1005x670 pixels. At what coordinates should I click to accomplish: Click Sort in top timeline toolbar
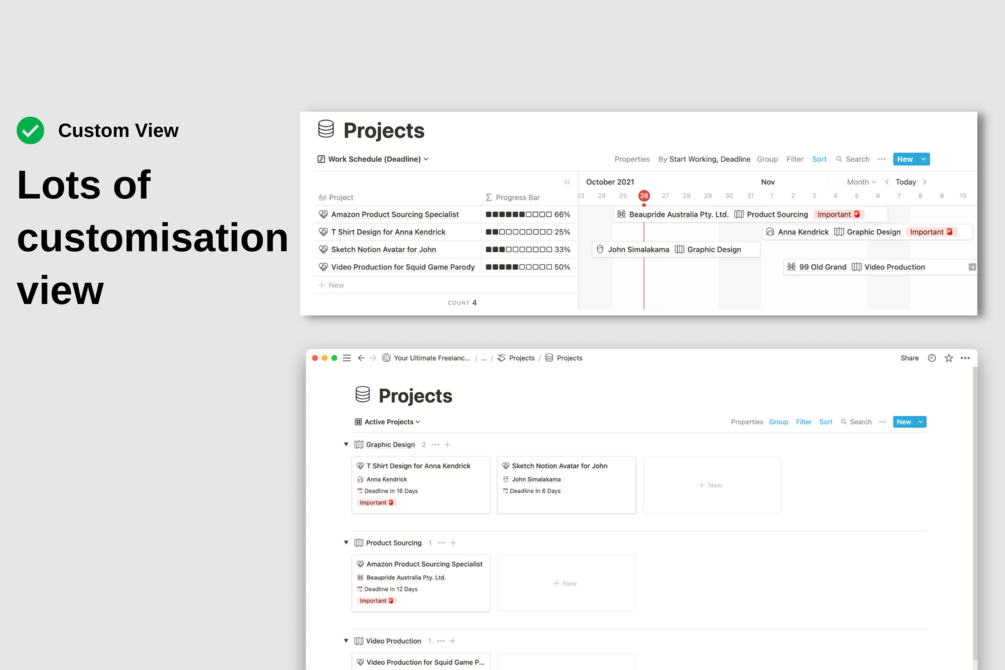tap(819, 159)
